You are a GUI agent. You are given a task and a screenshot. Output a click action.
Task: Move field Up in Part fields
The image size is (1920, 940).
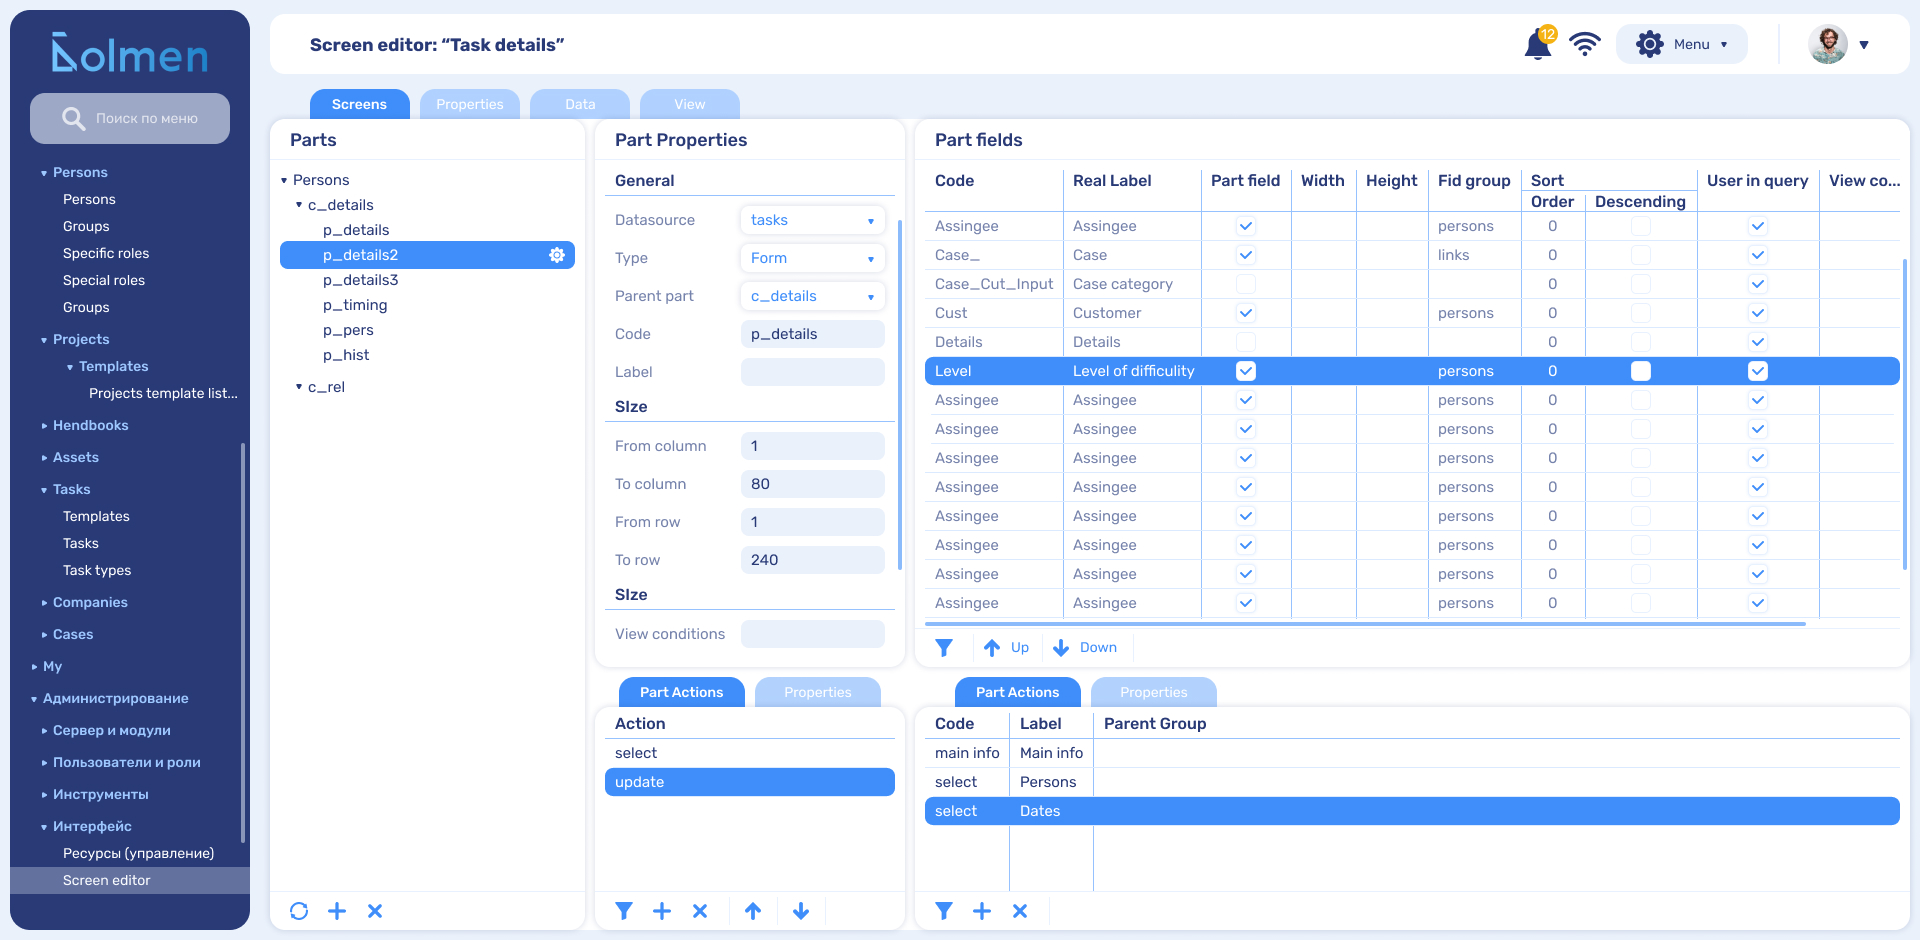[x=1006, y=648]
